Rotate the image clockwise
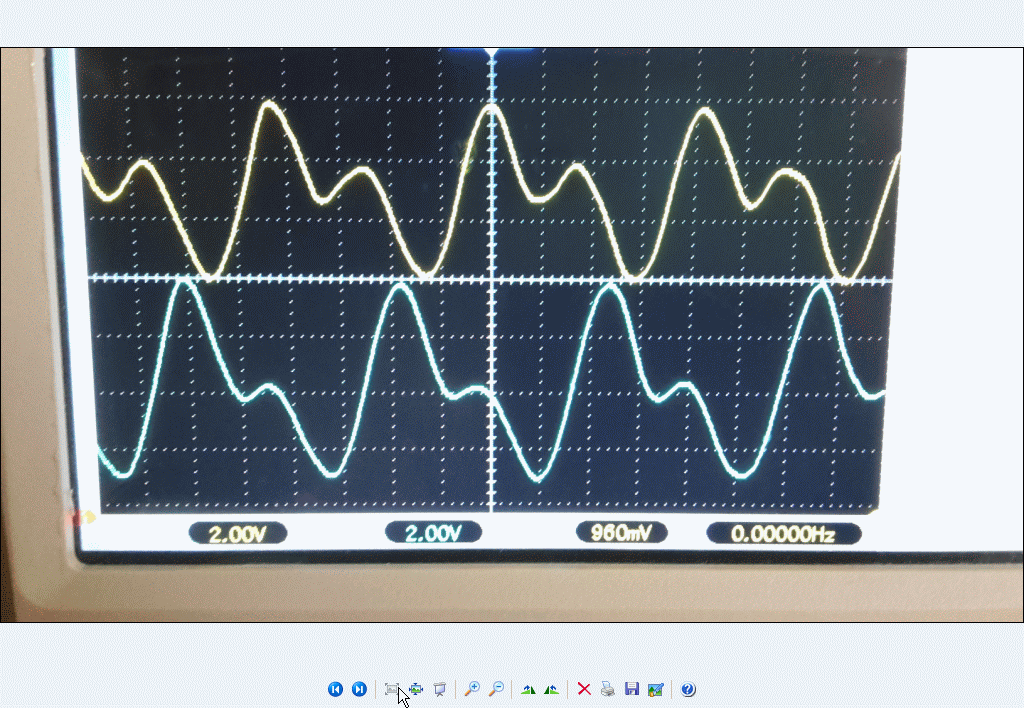Screen dimensions: 1024x708 click(x=528, y=689)
